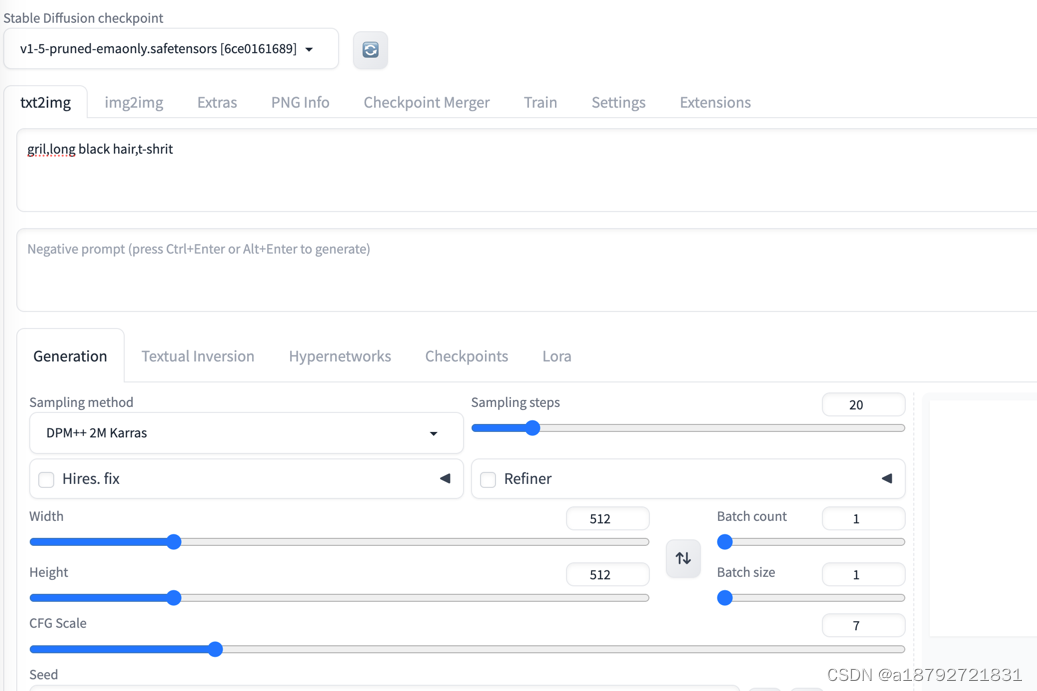The image size is (1037, 691).
Task: Click the 'Sampling method' label
Action: (x=81, y=402)
